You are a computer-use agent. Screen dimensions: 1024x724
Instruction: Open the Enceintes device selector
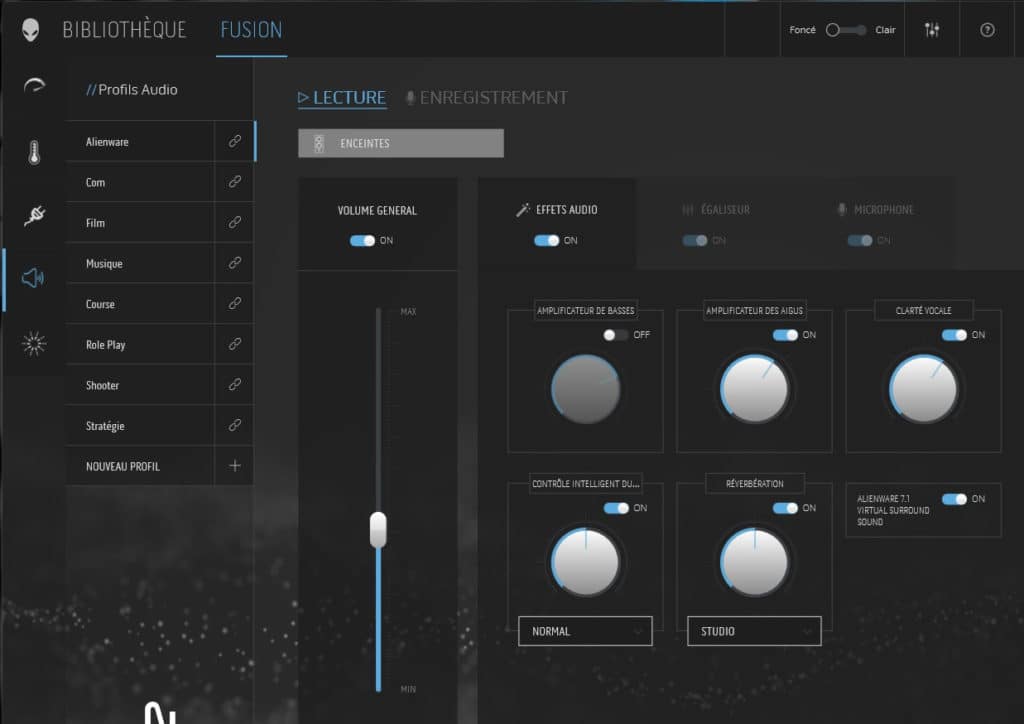(401, 143)
